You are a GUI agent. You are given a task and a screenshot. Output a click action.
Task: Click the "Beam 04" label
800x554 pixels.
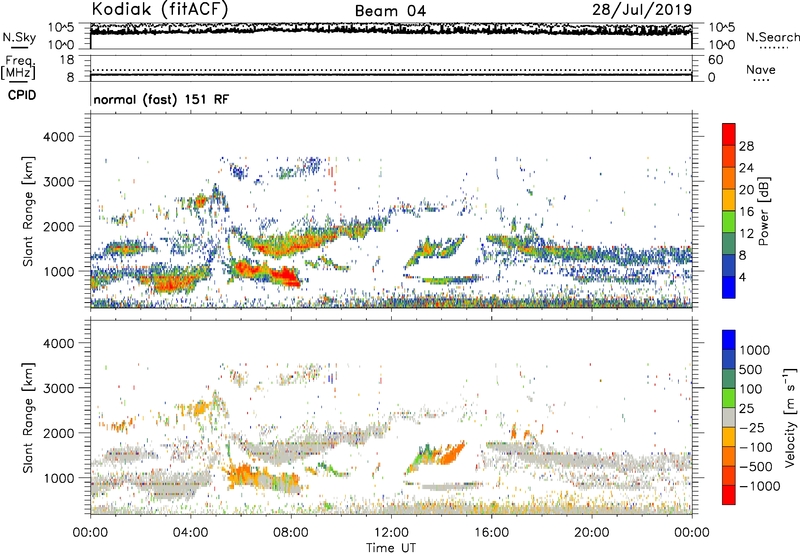pyautogui.click(x=390, y=11)
